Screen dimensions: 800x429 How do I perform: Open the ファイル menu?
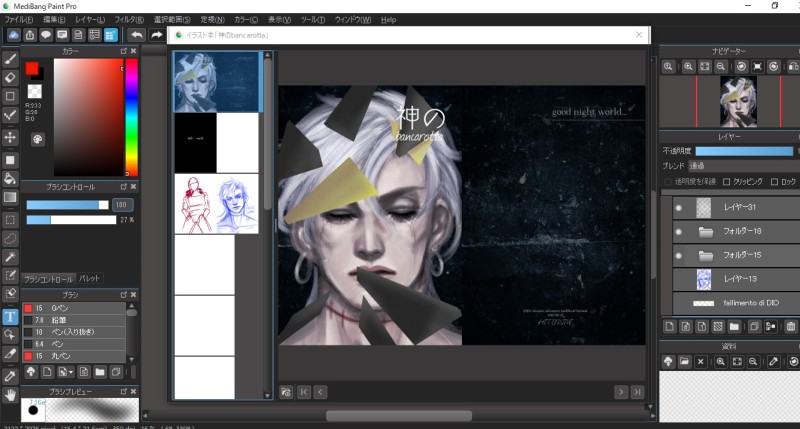point(19,19)
